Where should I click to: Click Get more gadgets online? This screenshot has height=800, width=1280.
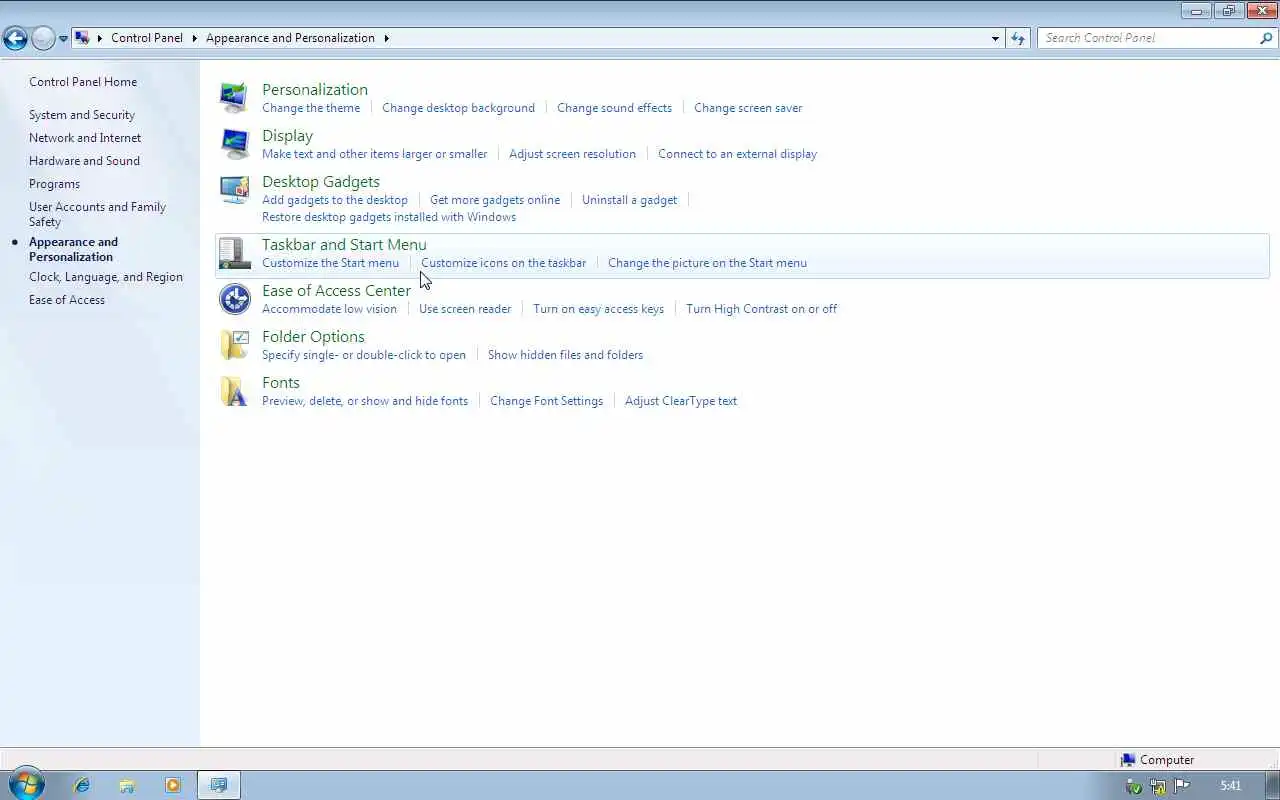(x=495, y=200)
